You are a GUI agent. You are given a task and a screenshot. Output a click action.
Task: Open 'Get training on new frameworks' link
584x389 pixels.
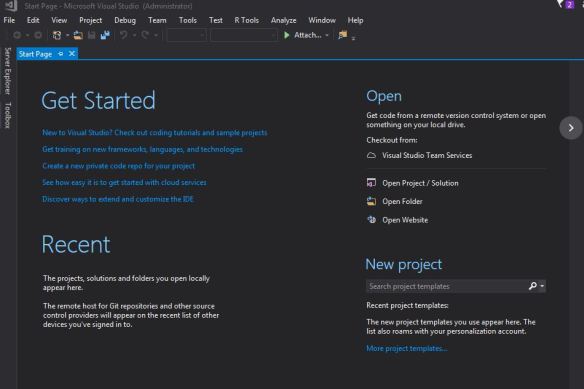(x=142, y=149)
